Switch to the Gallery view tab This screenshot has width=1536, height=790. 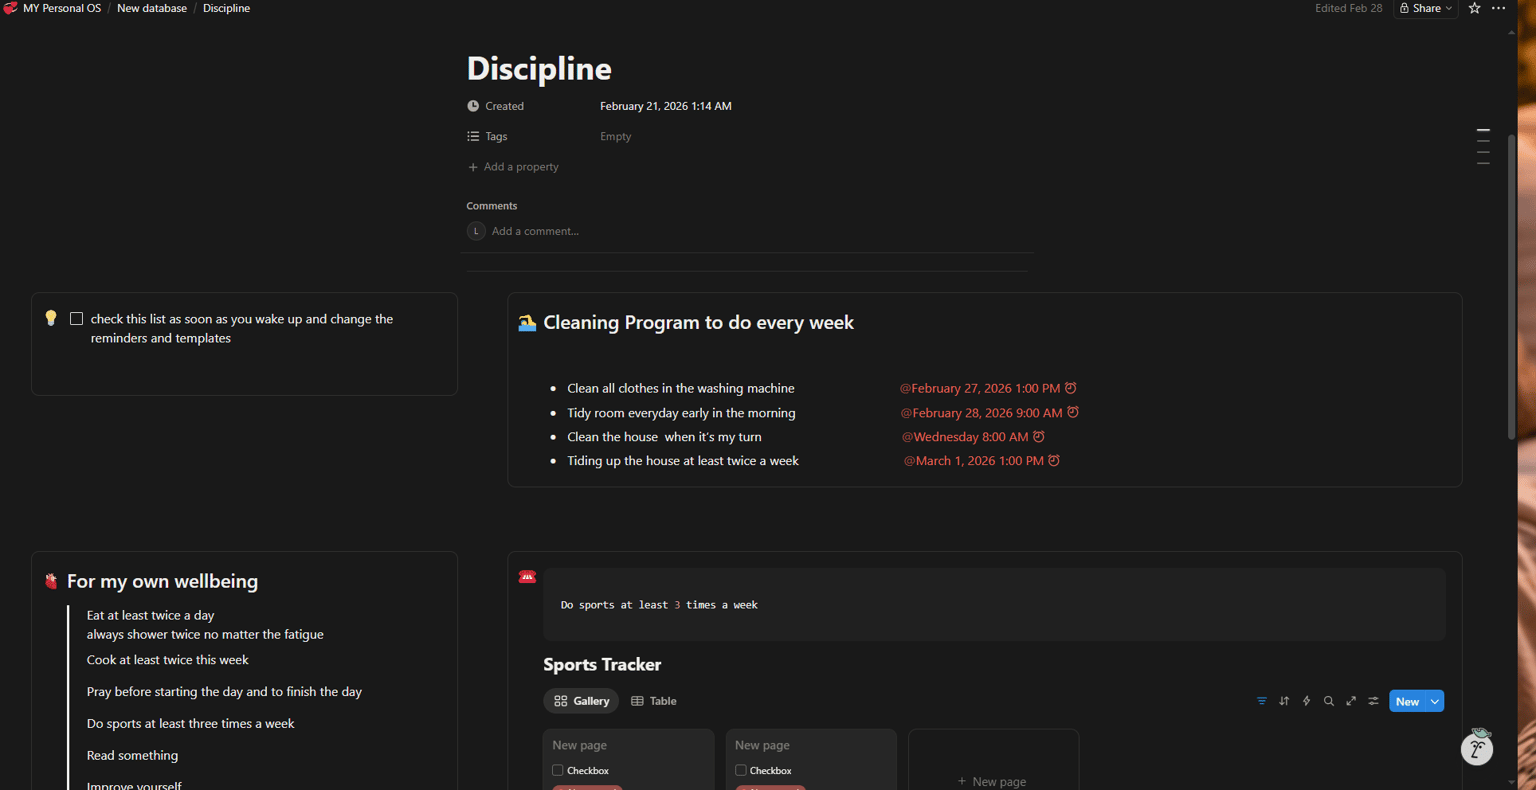tap(581, 701)
